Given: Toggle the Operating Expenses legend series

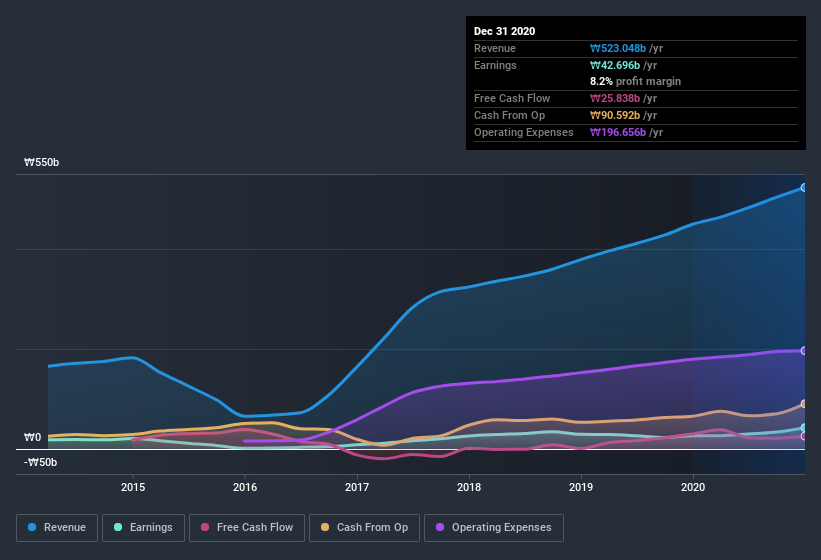Looking at the screenshot, I should click(x=494, y=528).
